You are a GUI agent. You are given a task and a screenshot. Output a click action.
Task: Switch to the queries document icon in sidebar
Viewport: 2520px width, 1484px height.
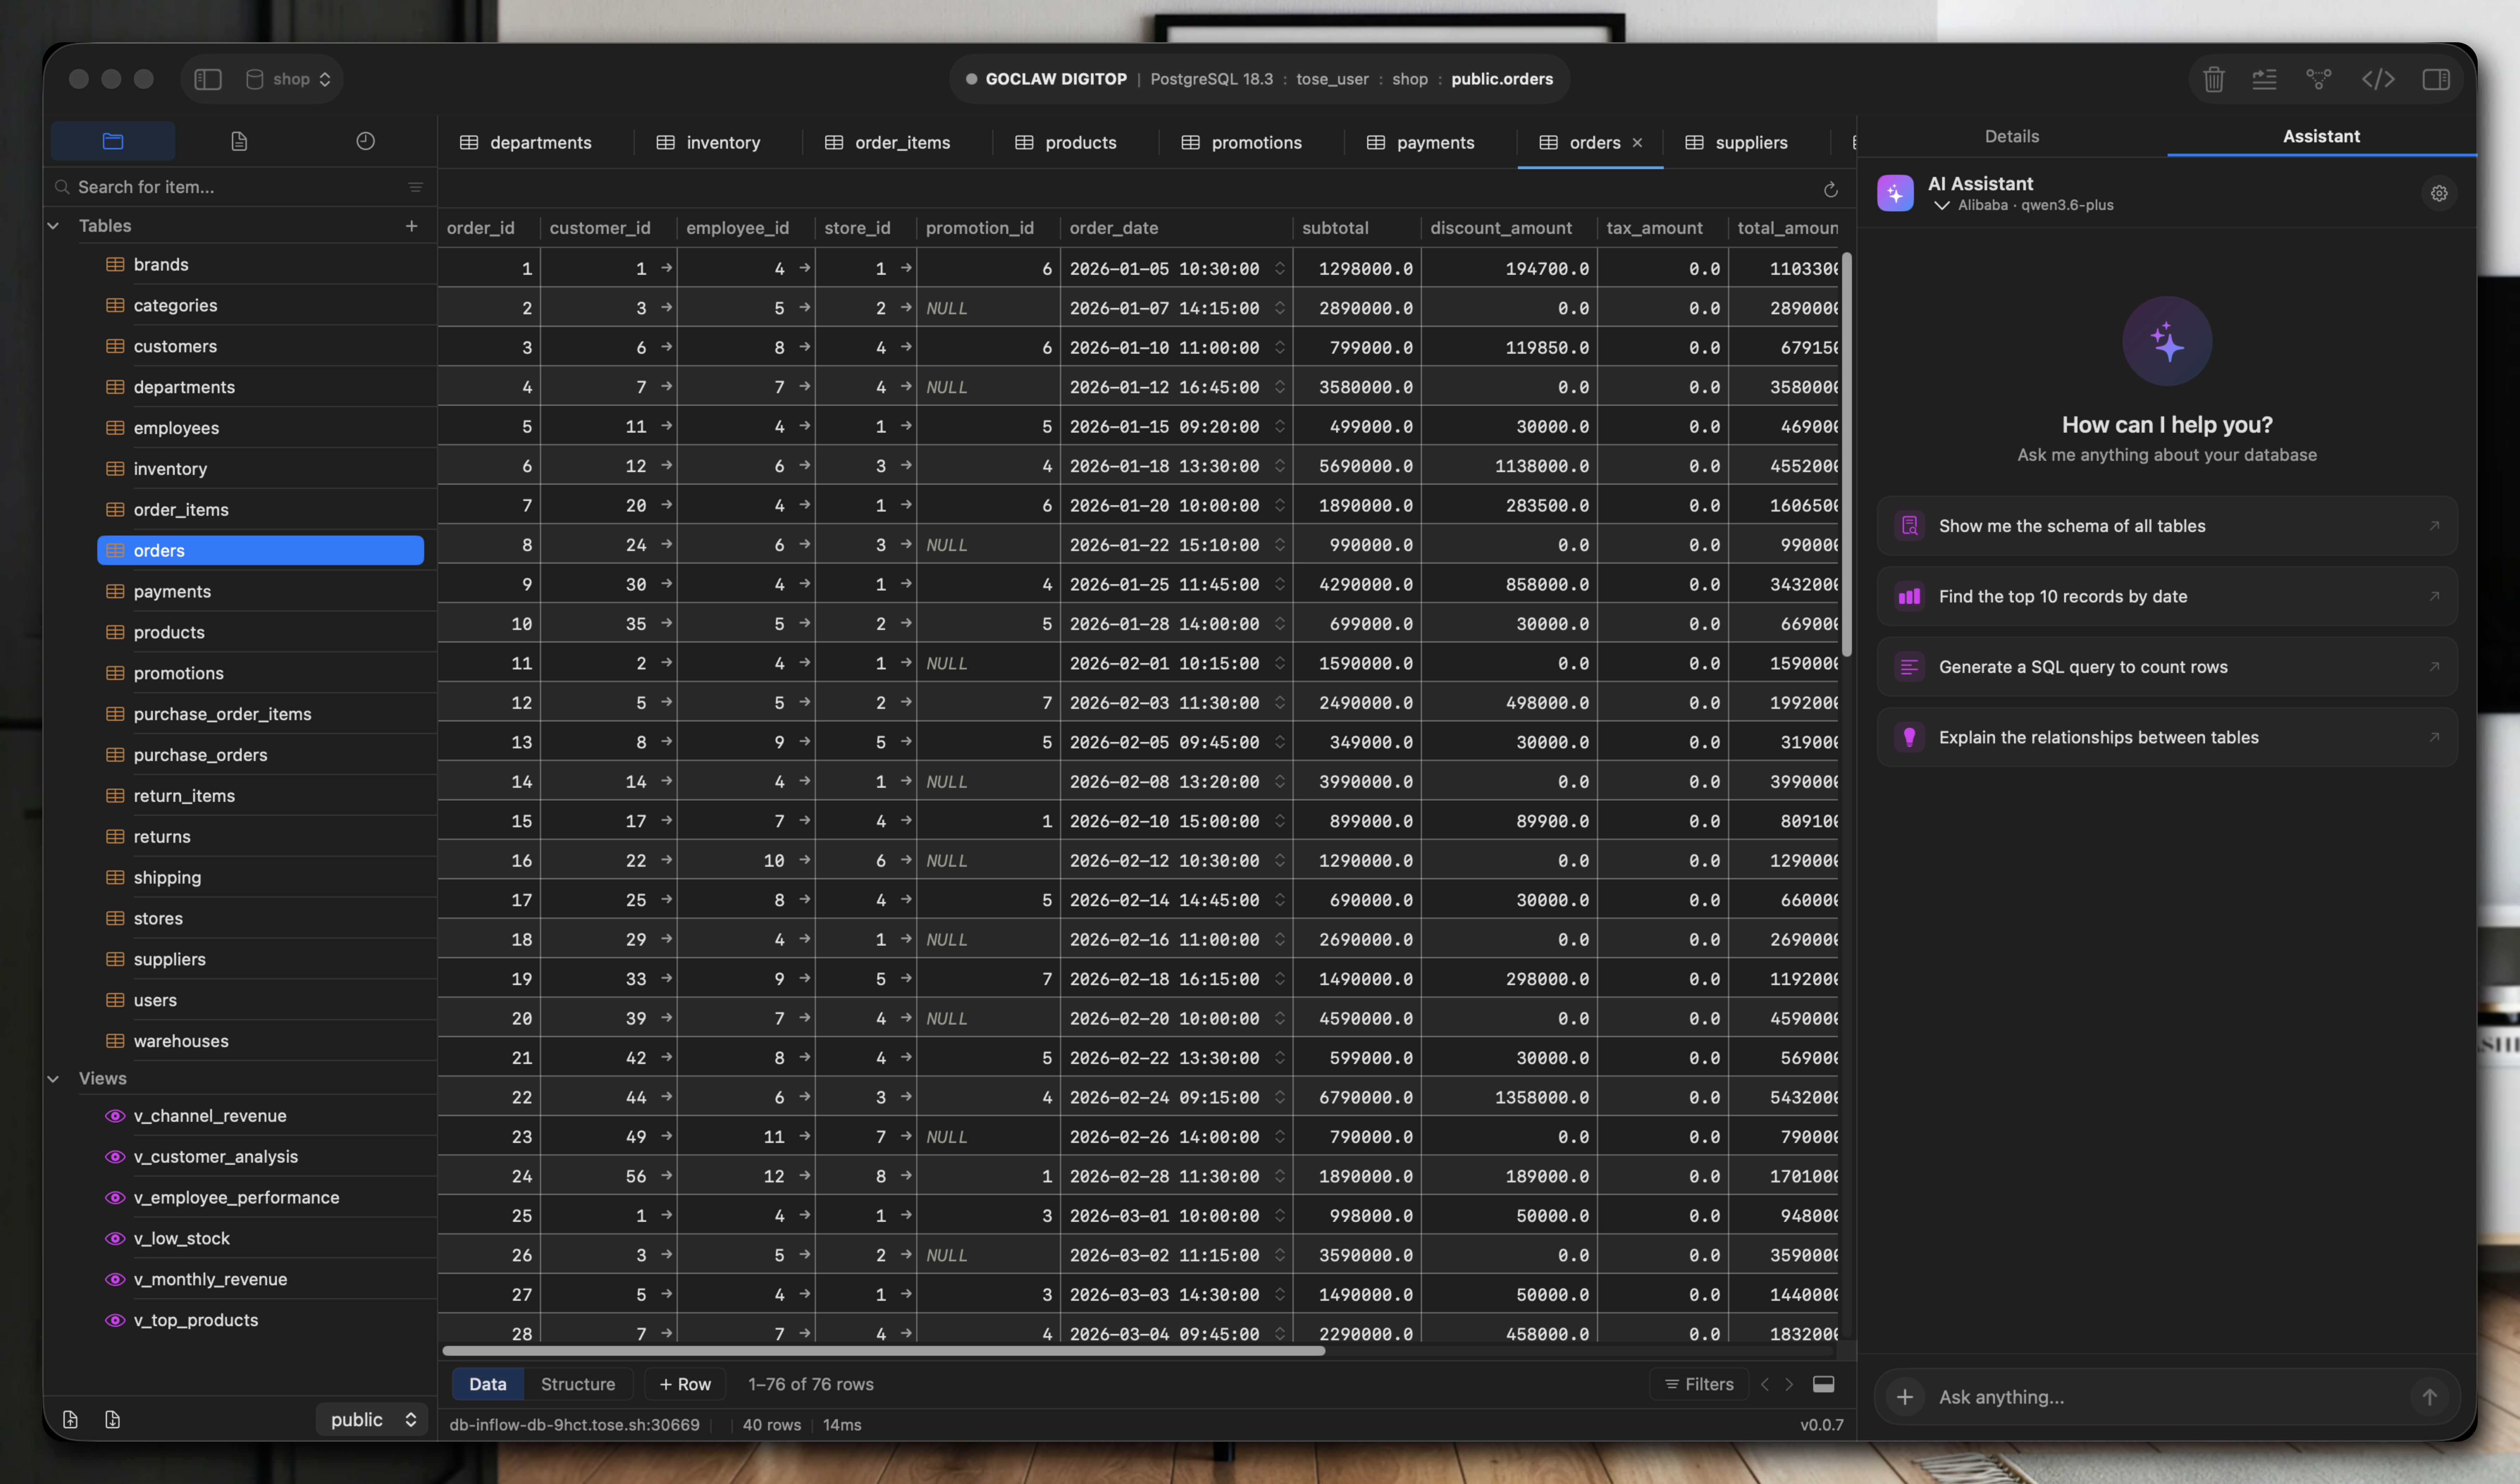click(239, 141)
